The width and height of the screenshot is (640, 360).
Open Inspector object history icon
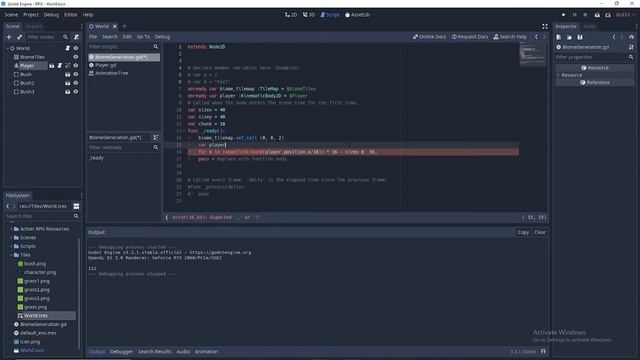(x=631, y=37)
